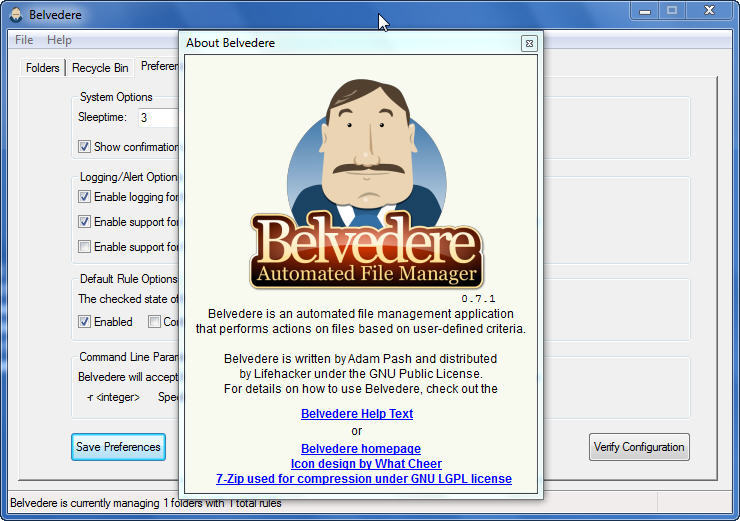Click the Belvedere app icon in title bar
Screen dimensions: 740x521
coord(16,15)
